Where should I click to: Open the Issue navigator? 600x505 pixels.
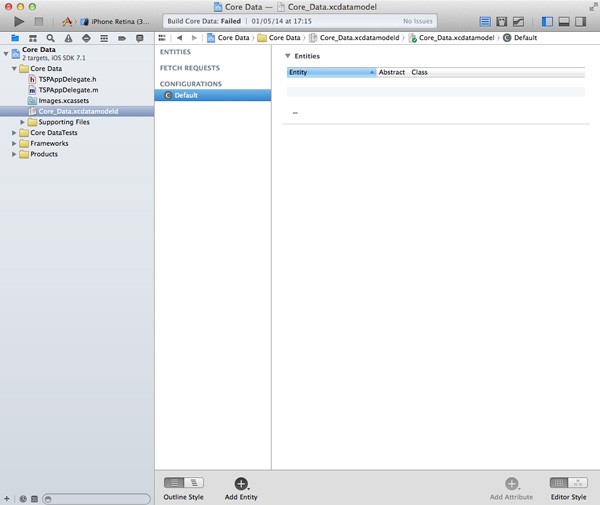point(68,38)
